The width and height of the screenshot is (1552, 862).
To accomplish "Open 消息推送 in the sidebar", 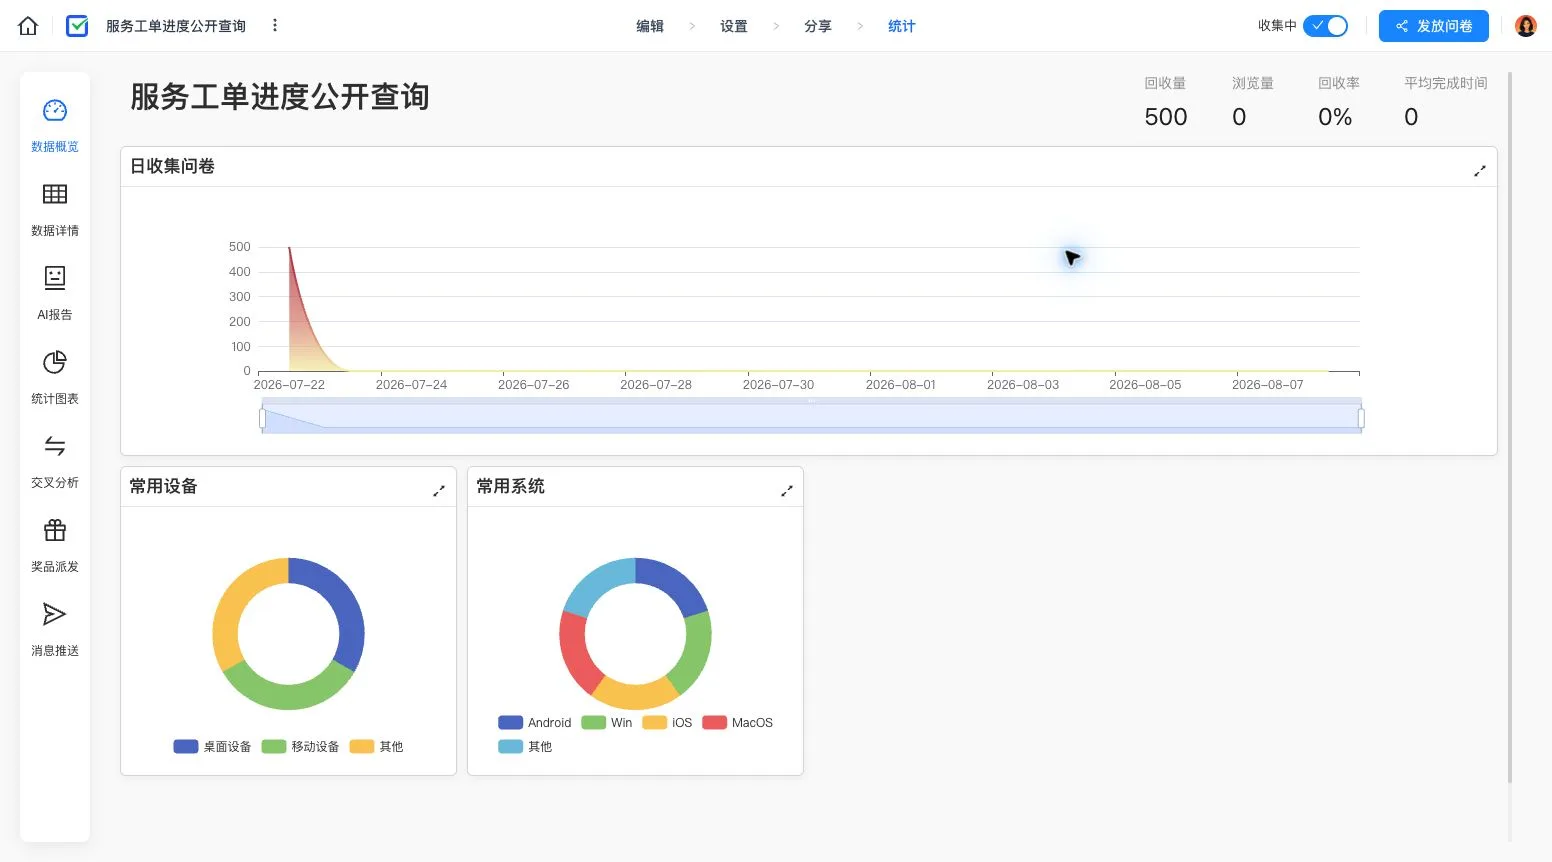I will 55,630.
